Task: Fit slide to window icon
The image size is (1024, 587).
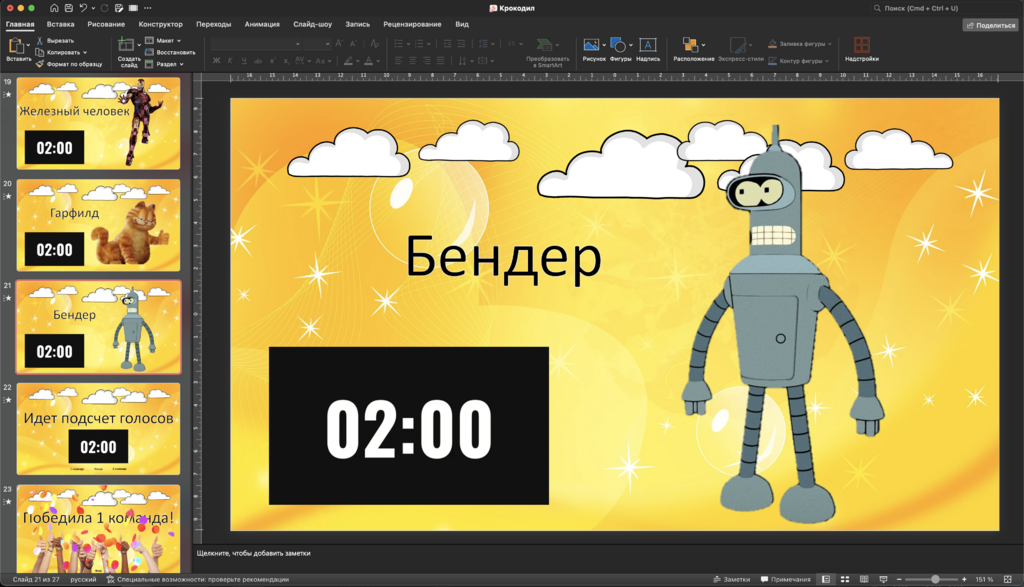Action: (x=1008, y=579)
